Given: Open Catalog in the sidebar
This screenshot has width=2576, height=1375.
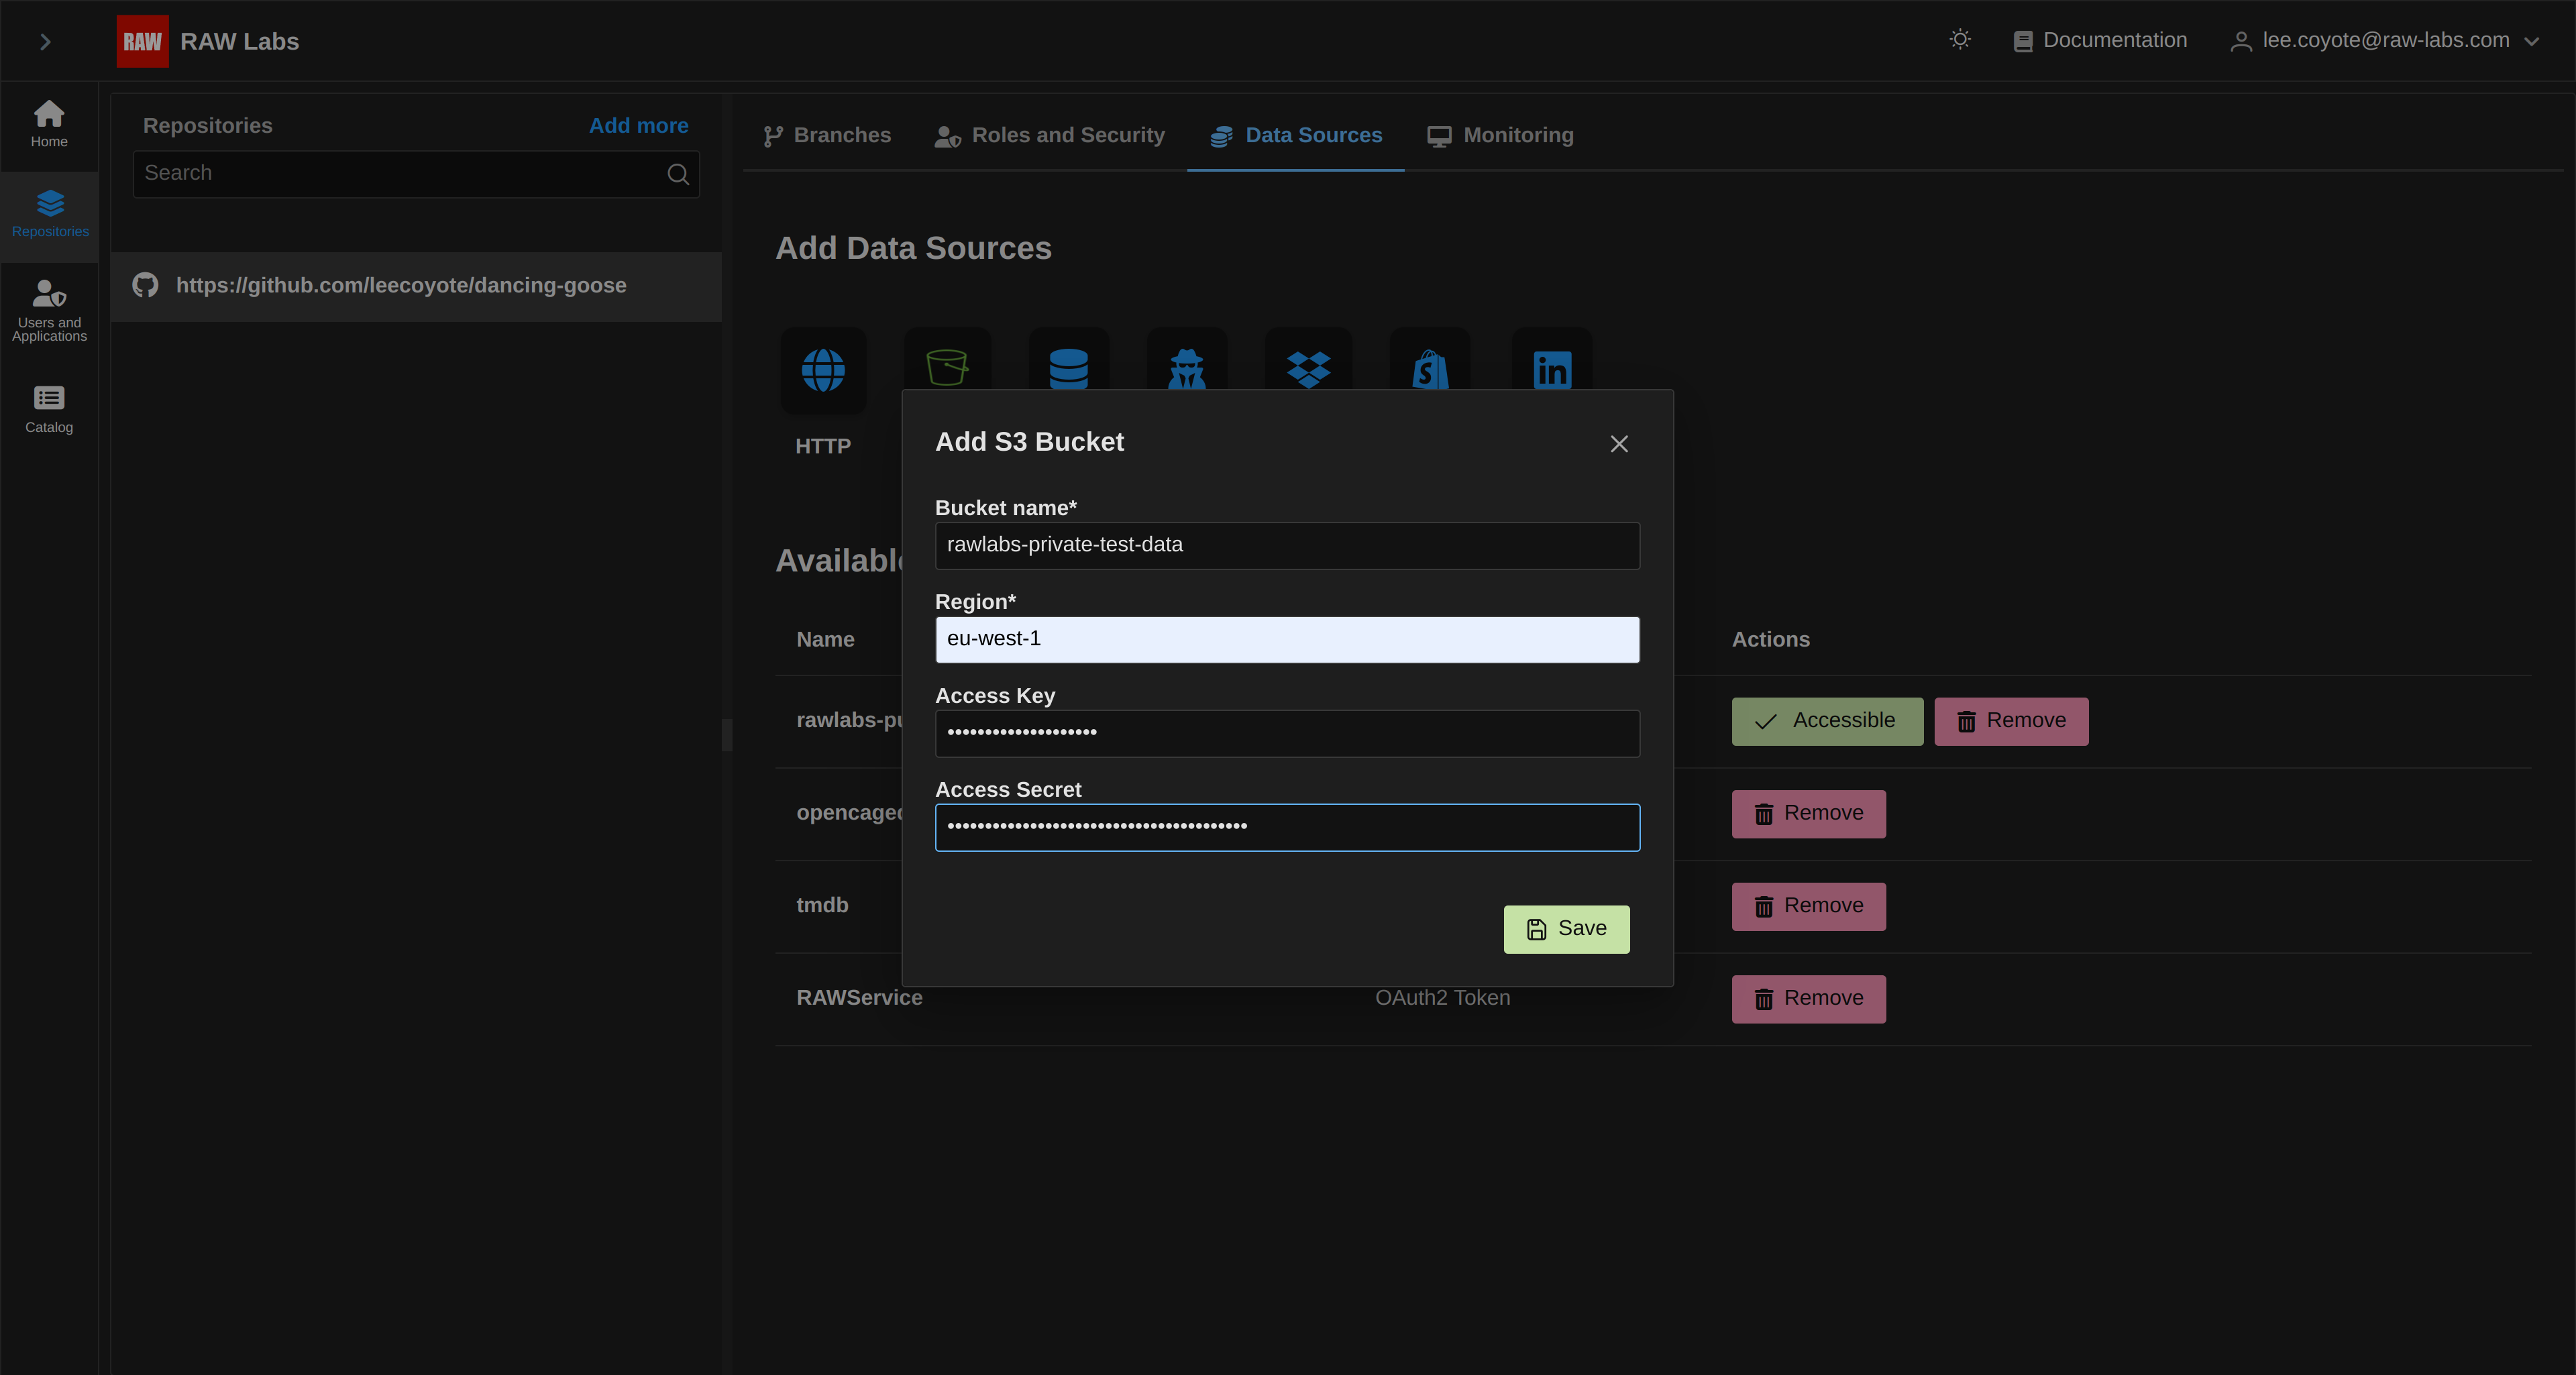Looking at the screenshot, I should click(x=49, y=410).
